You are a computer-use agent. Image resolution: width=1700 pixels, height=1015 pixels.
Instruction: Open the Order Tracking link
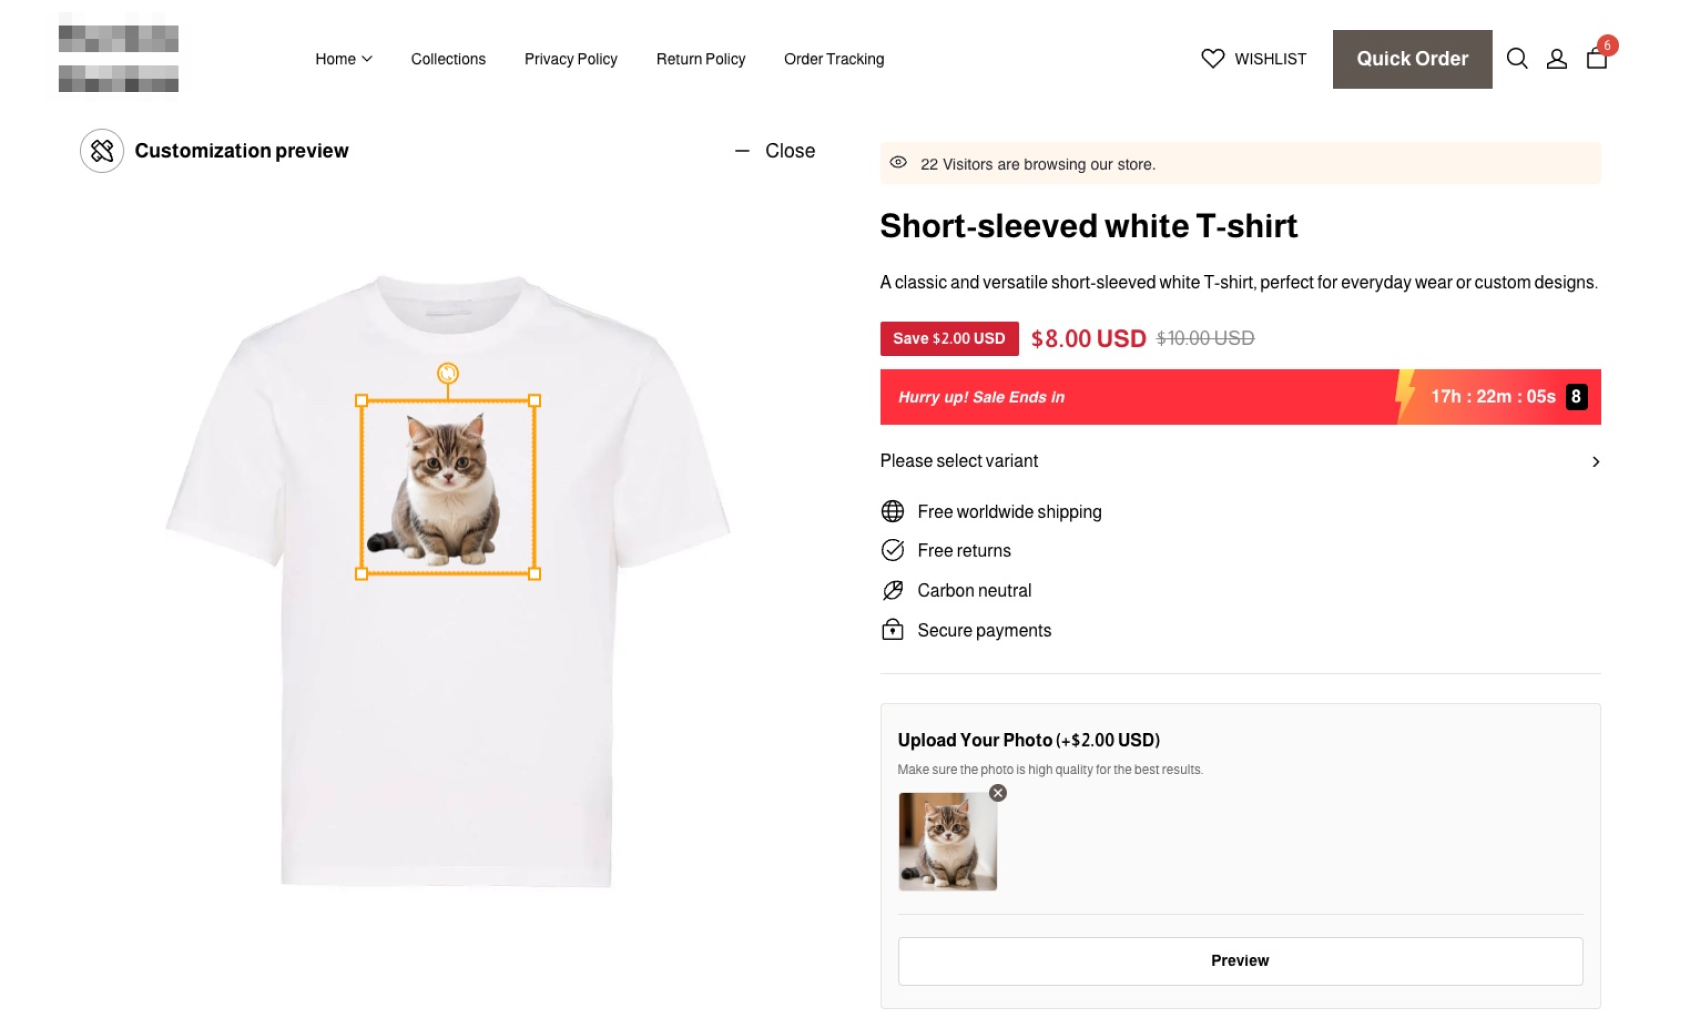point(833,59)
